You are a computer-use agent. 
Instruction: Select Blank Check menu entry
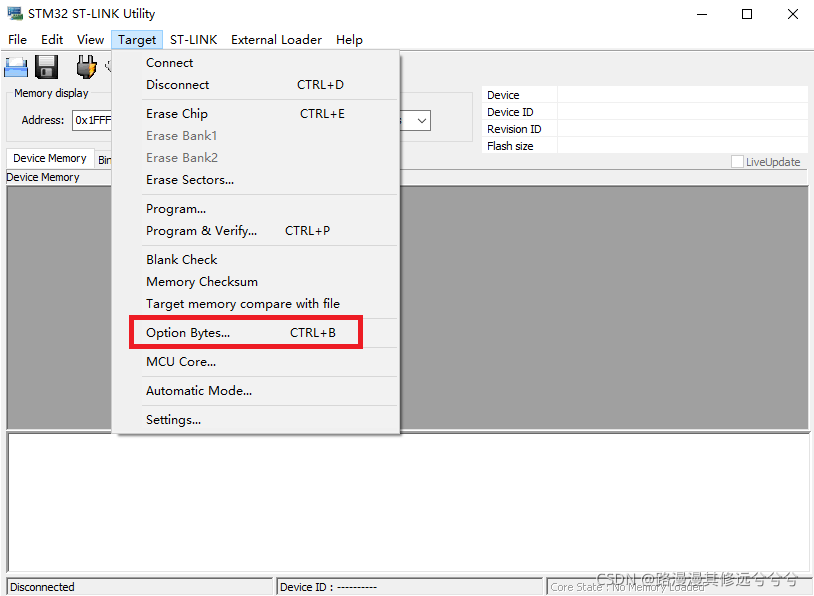[256, 260]
